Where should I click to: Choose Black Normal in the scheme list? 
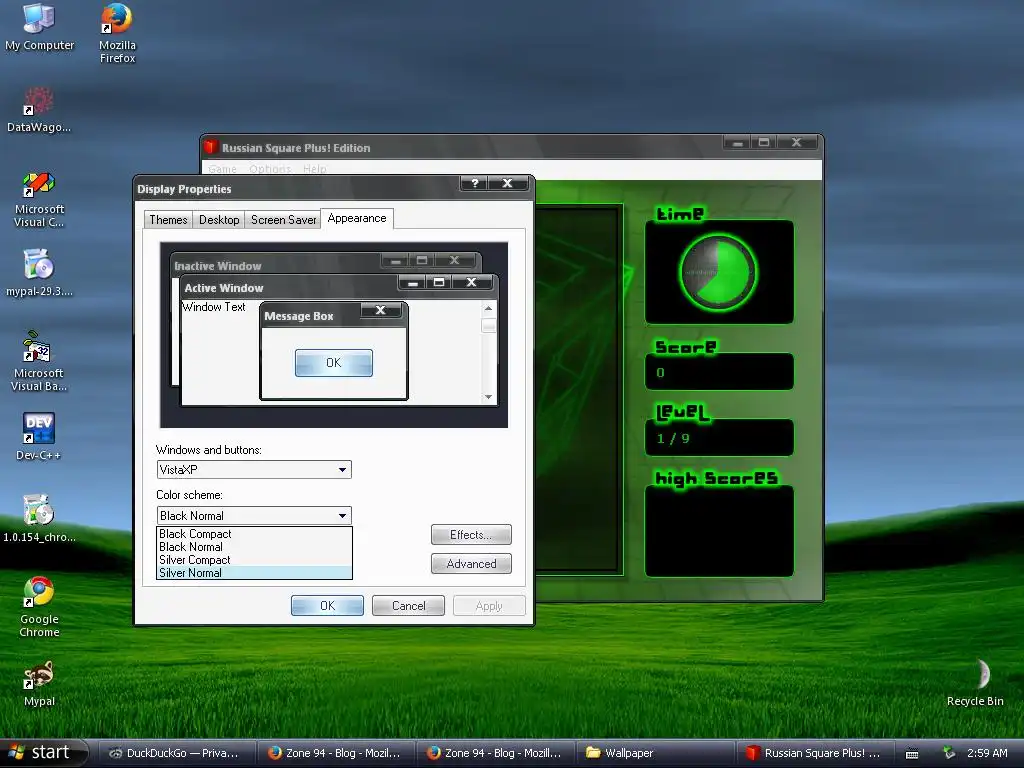point(254,547)
